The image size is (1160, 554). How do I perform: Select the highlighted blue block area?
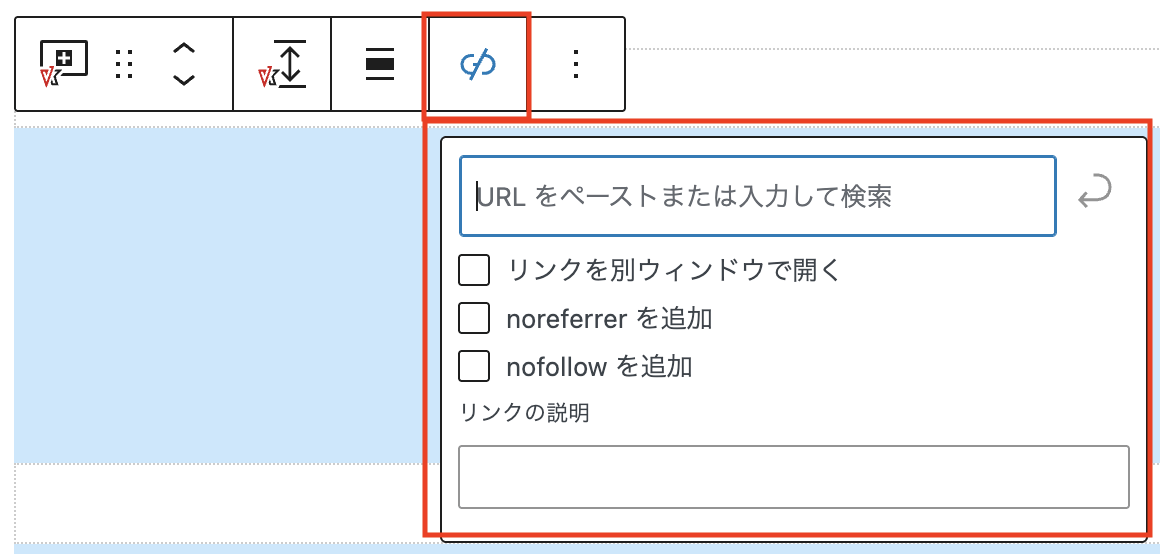[x=220, y=295]
